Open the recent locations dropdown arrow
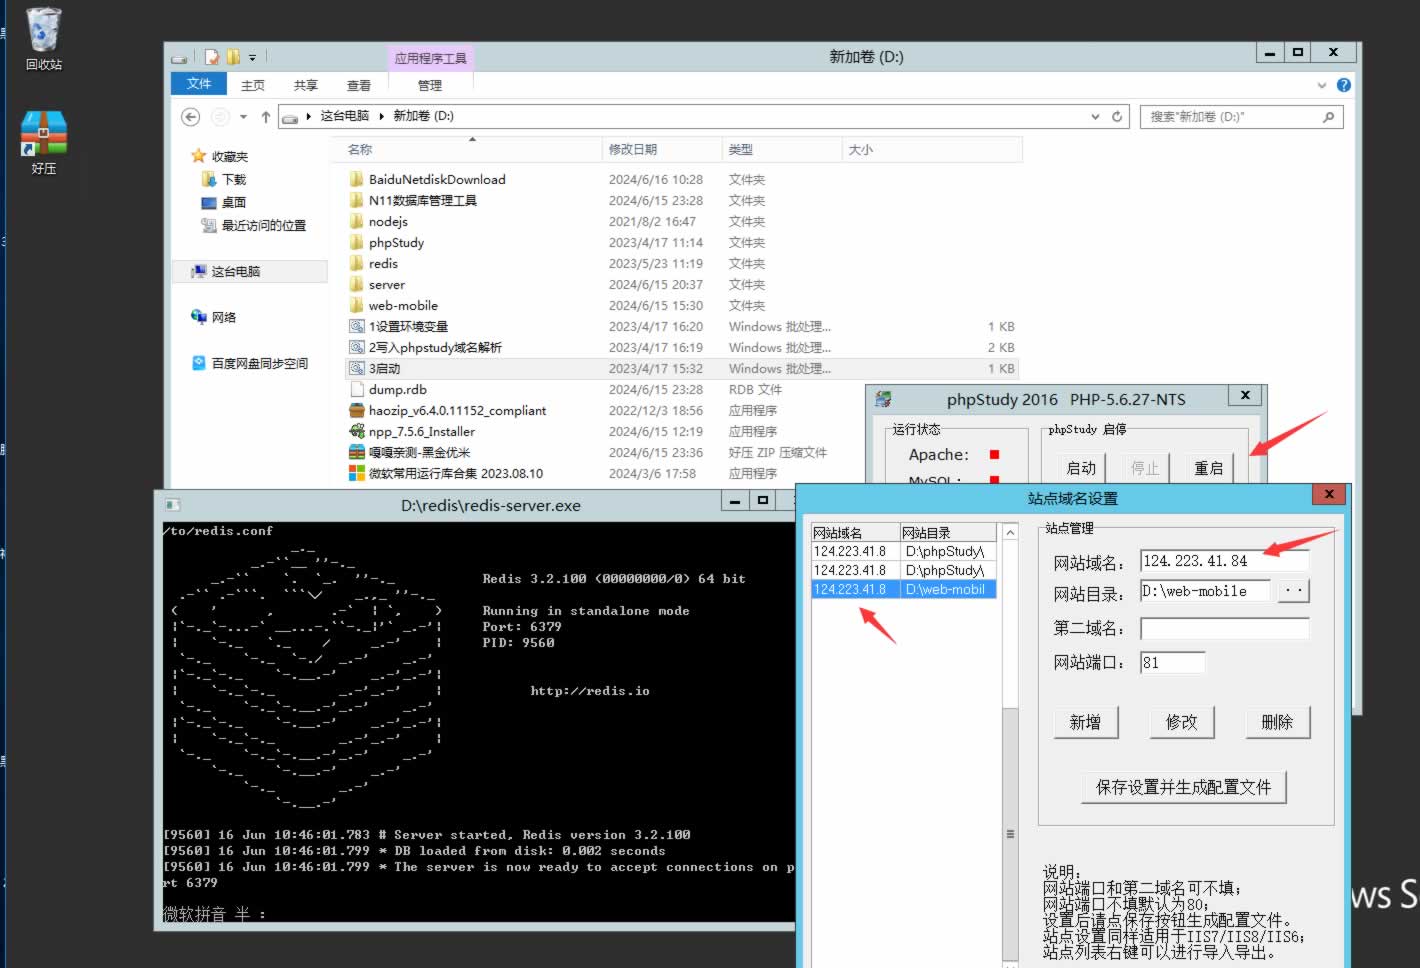 click(243, 117)
